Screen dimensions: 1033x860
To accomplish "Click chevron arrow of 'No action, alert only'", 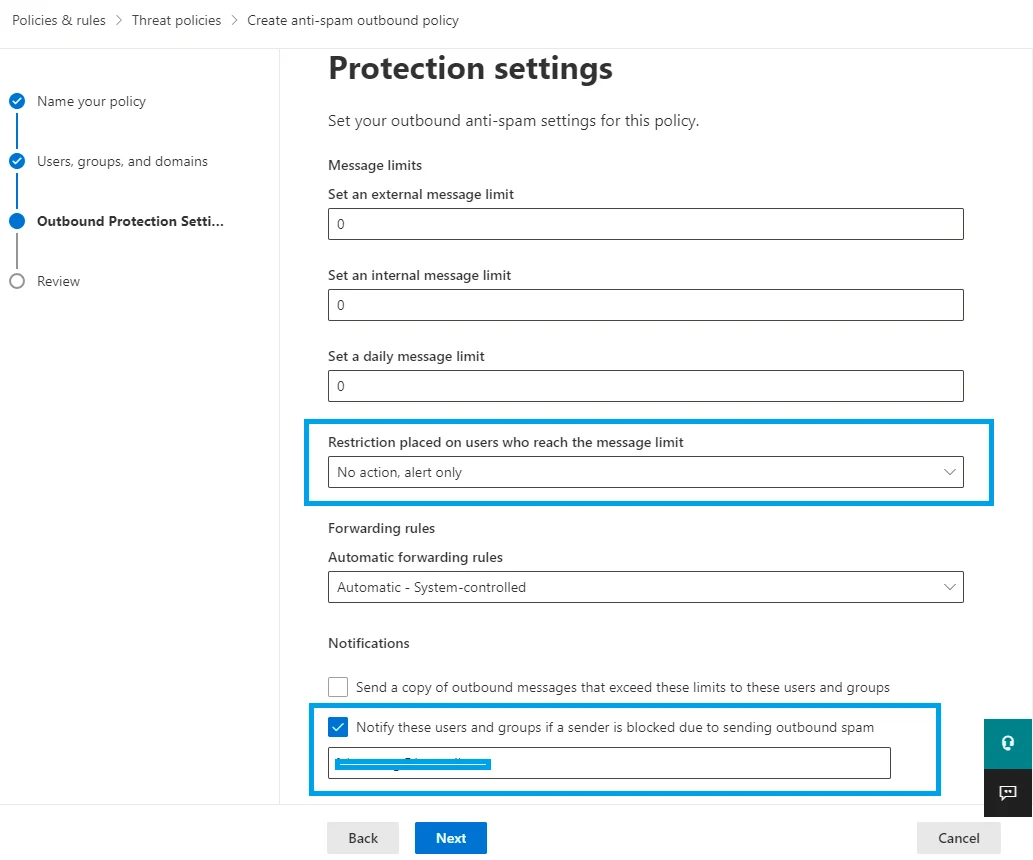I will [x=949, y=472].
